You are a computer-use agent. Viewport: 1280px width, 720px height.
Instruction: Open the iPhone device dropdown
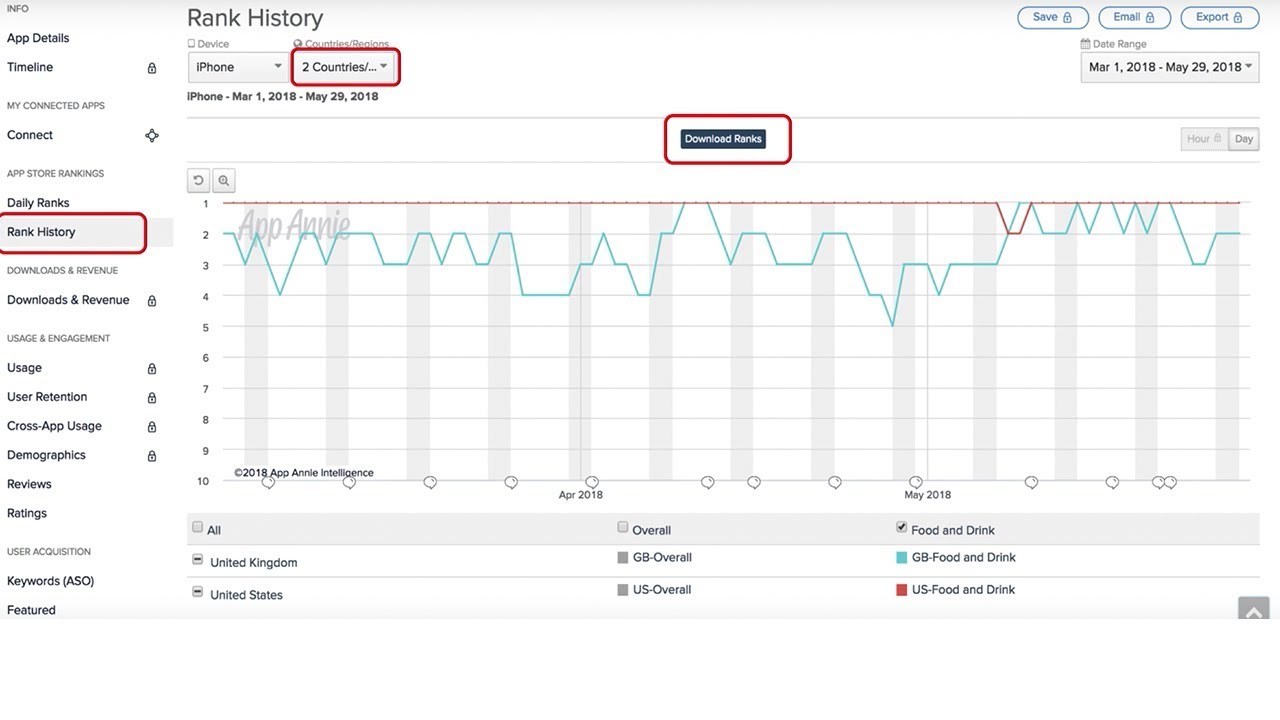point(239,67)
